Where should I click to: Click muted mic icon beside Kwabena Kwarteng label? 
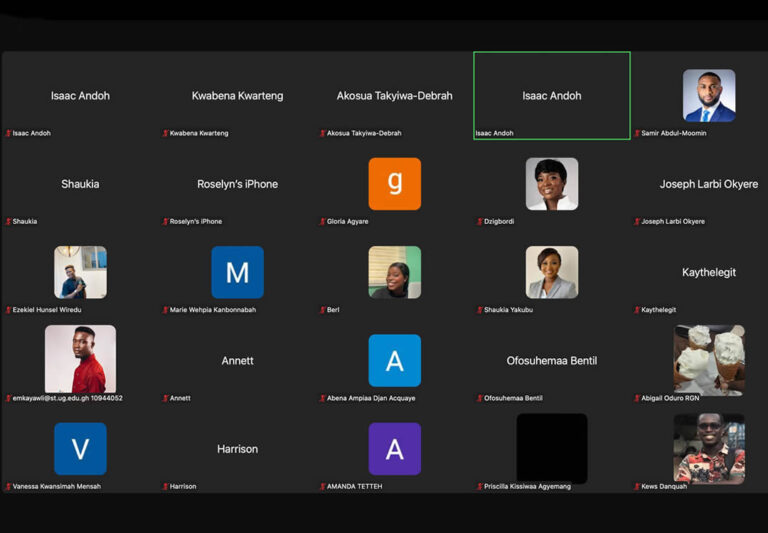tap(165, 133)
